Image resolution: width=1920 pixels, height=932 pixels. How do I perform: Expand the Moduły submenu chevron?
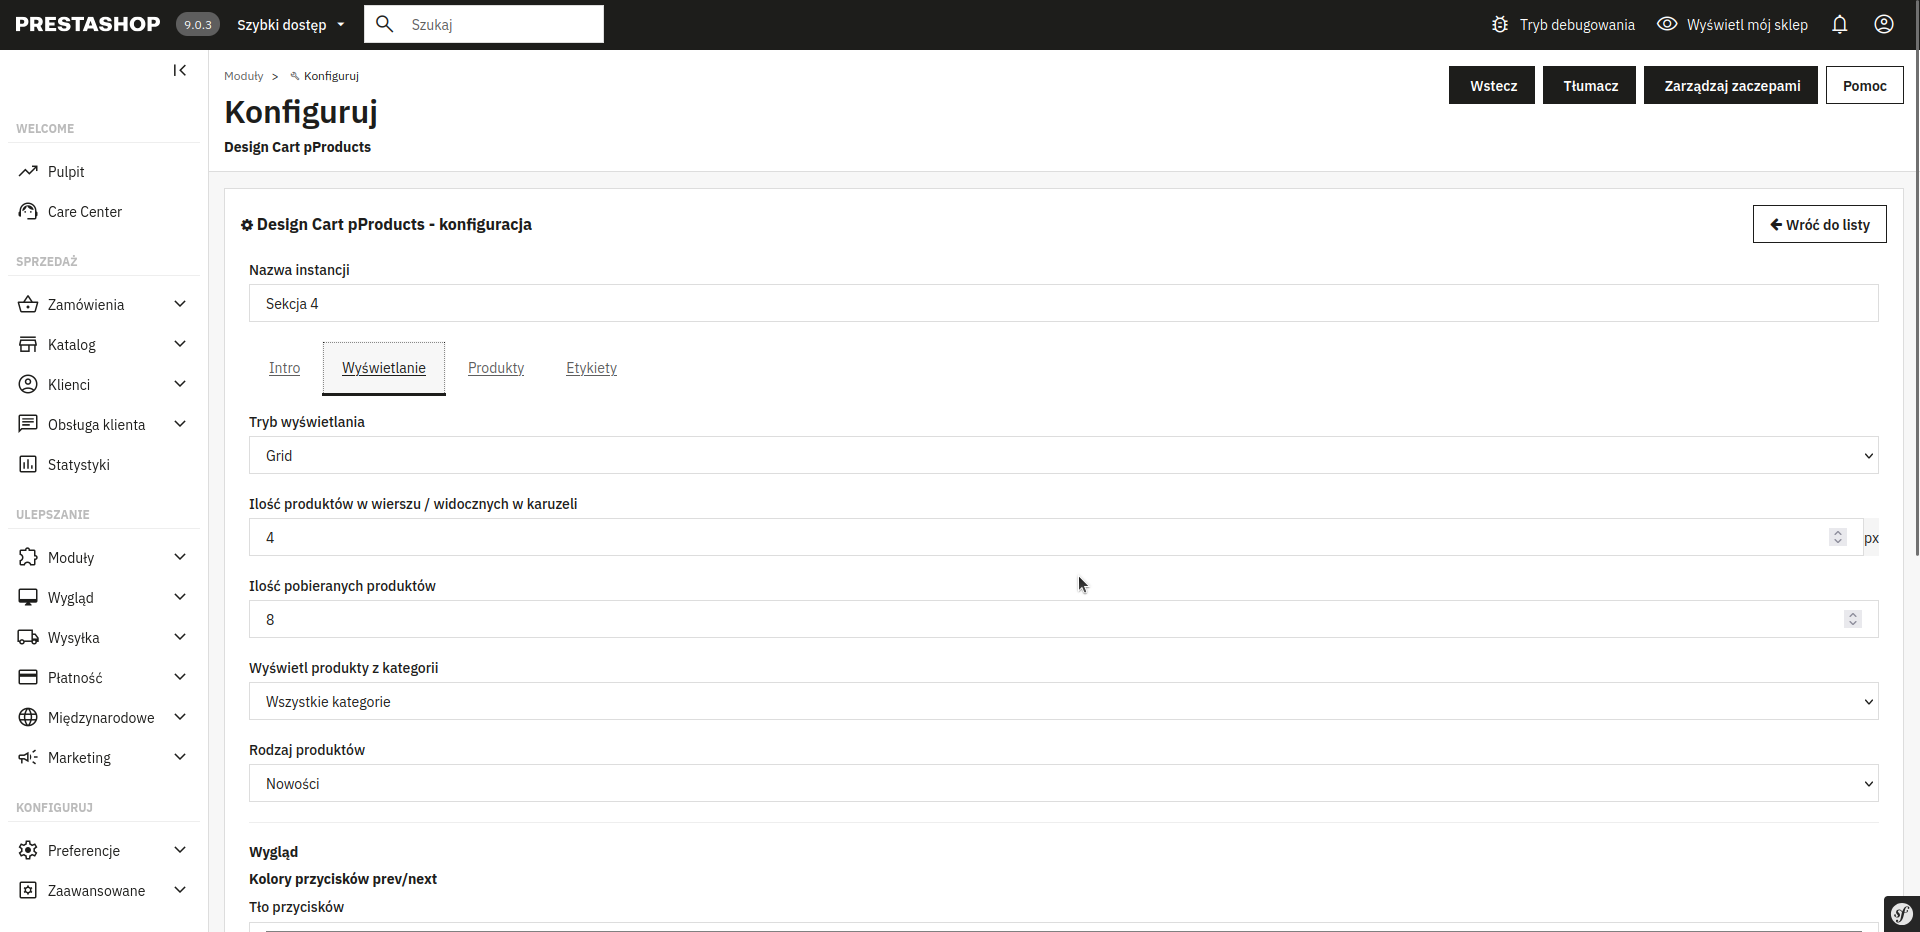coord(180,557)
